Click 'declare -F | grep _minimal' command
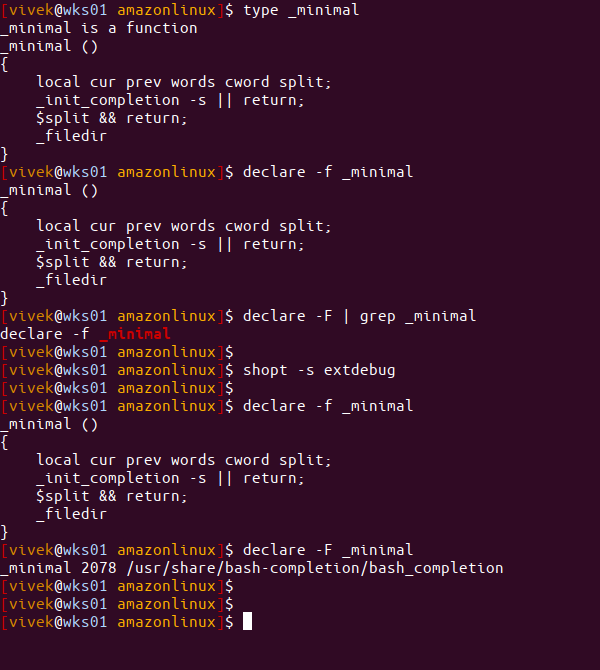 click(359, 316)
